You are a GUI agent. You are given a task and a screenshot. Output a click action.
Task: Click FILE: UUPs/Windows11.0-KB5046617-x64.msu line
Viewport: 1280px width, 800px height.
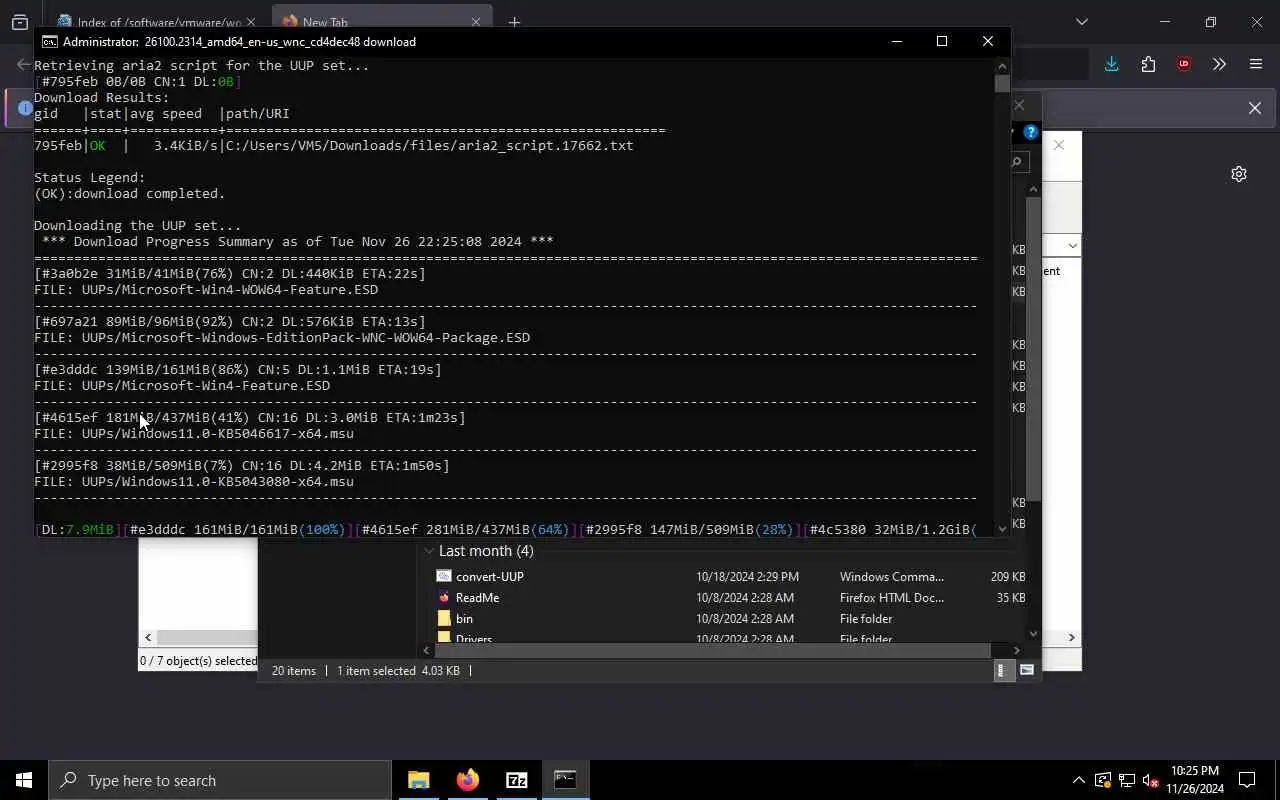(x=194, y=433)
